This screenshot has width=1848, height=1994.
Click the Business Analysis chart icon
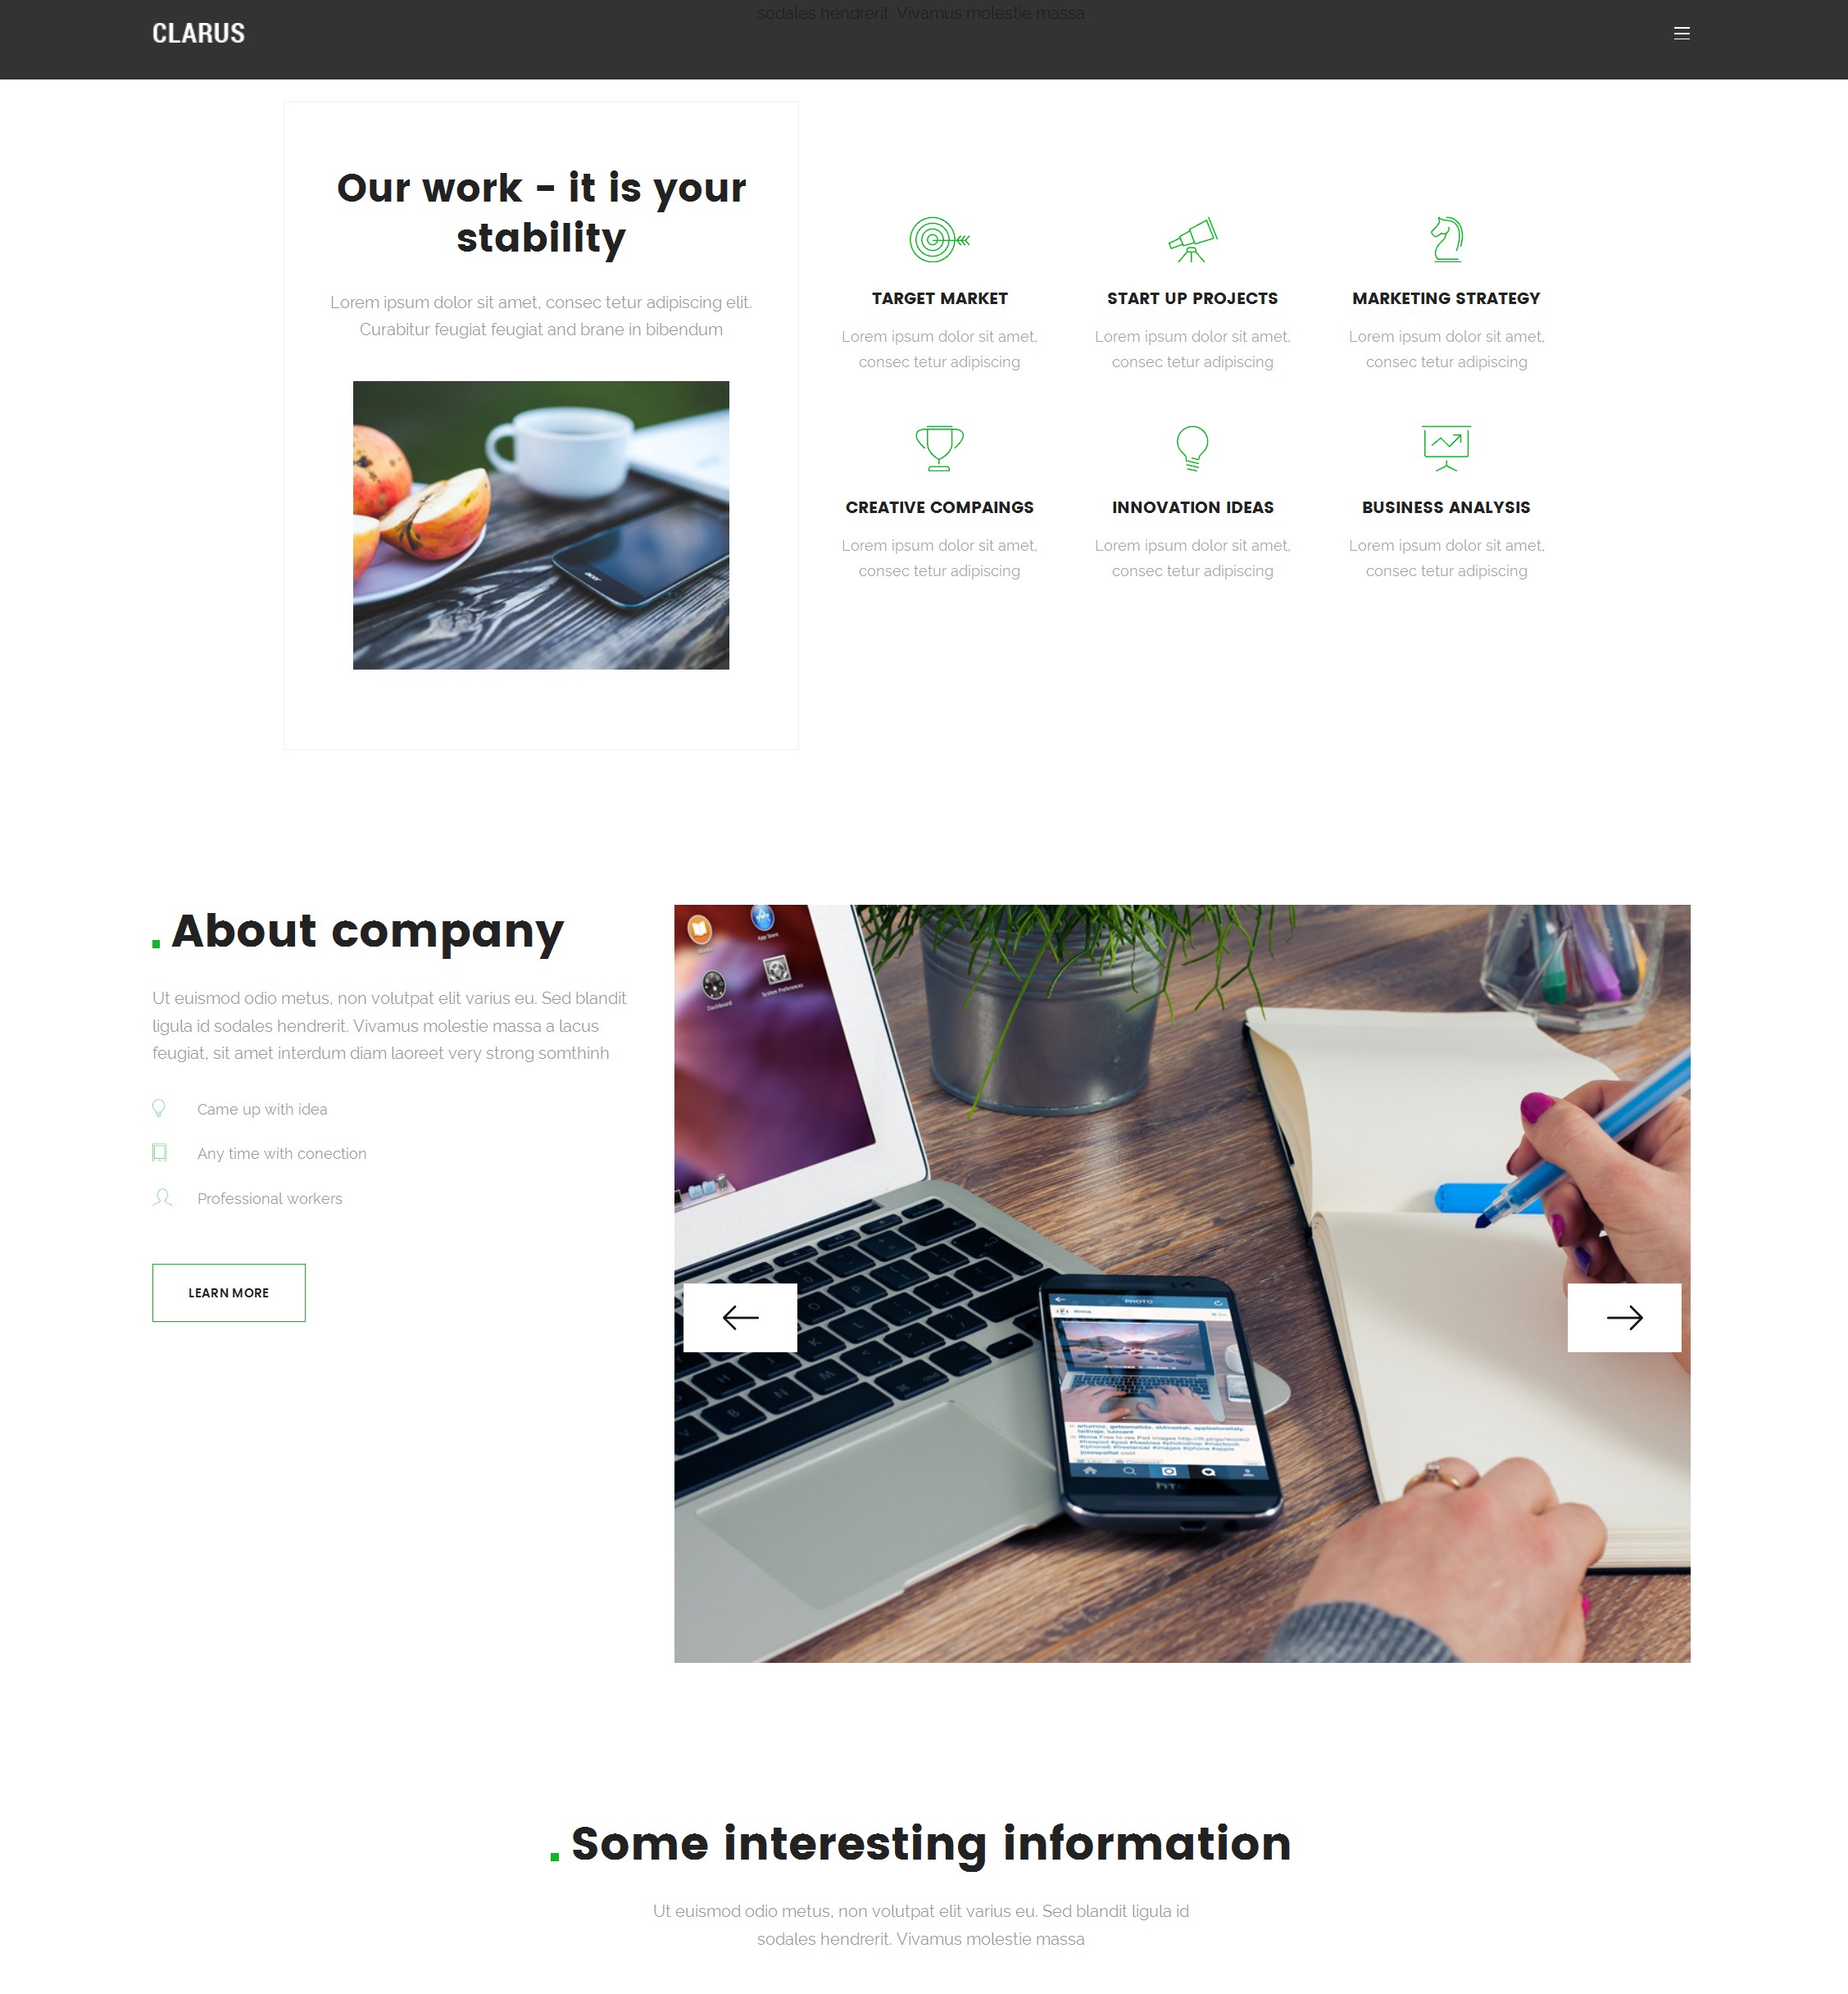coord(1445,447)
